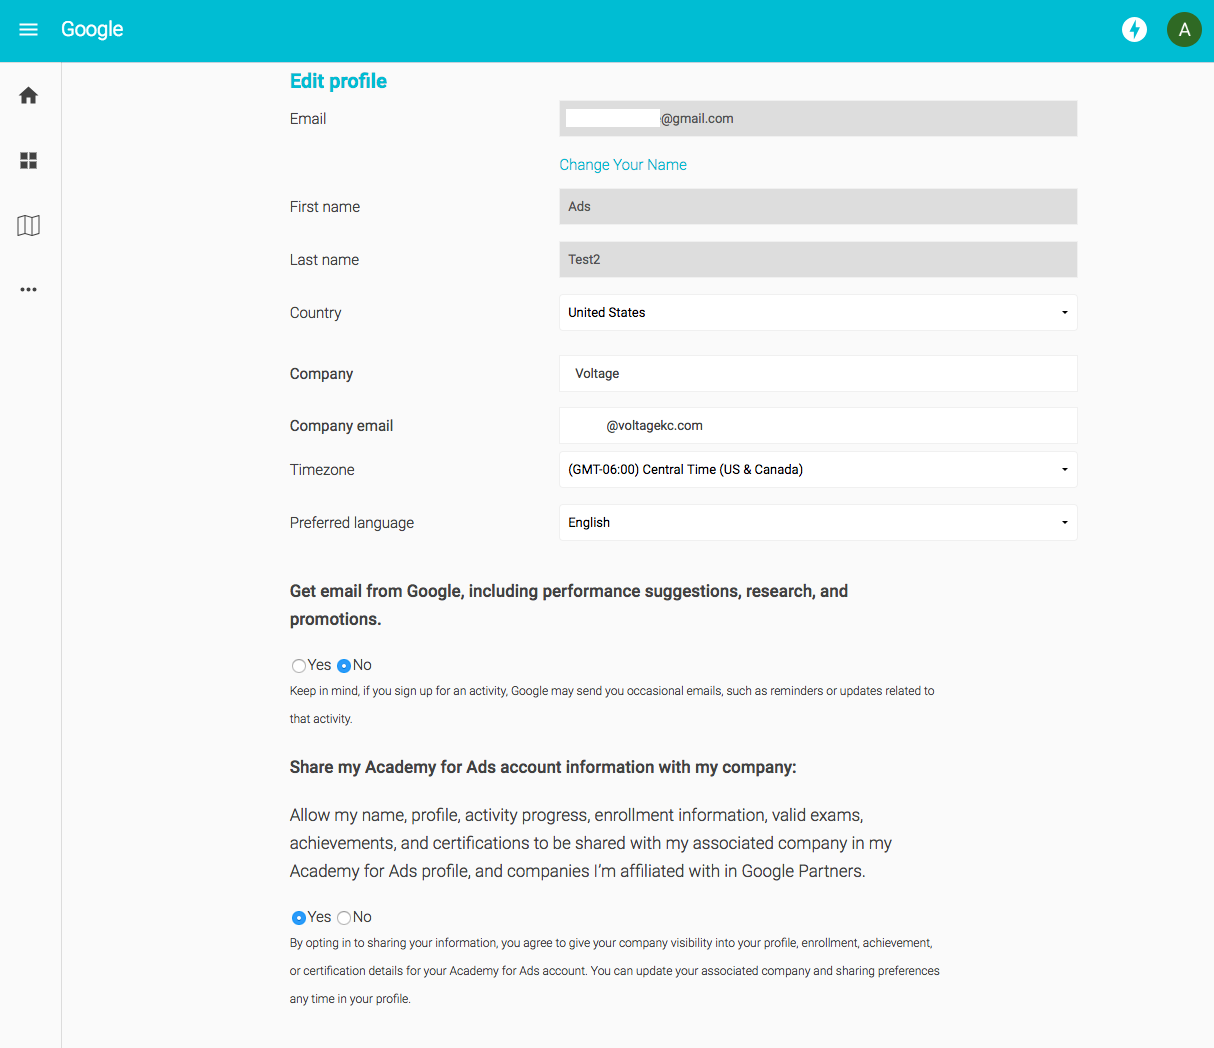Select Yes for Google email promotions

tap(299, 666)
